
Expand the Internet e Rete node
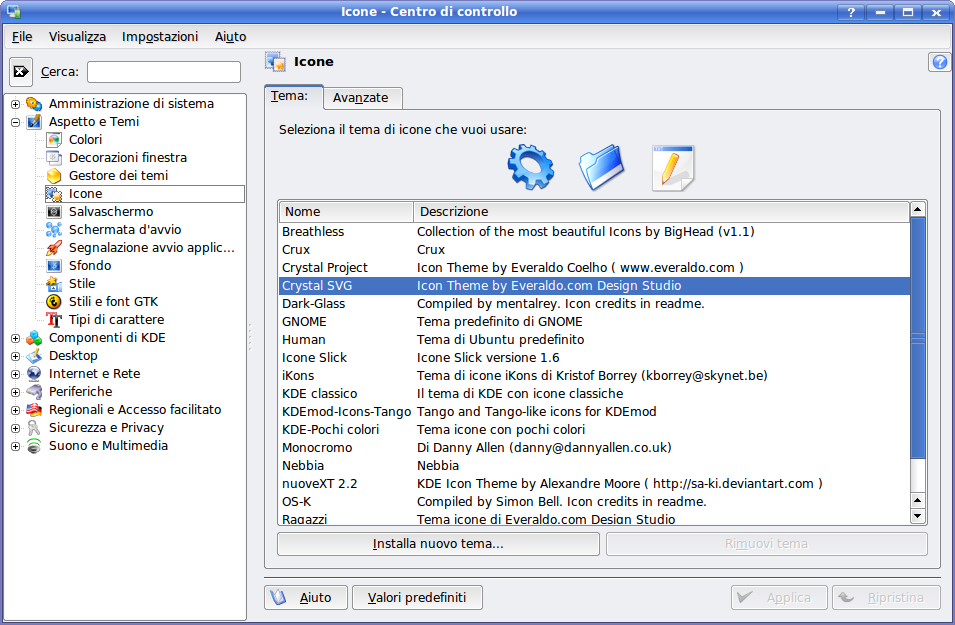[15, 374]
